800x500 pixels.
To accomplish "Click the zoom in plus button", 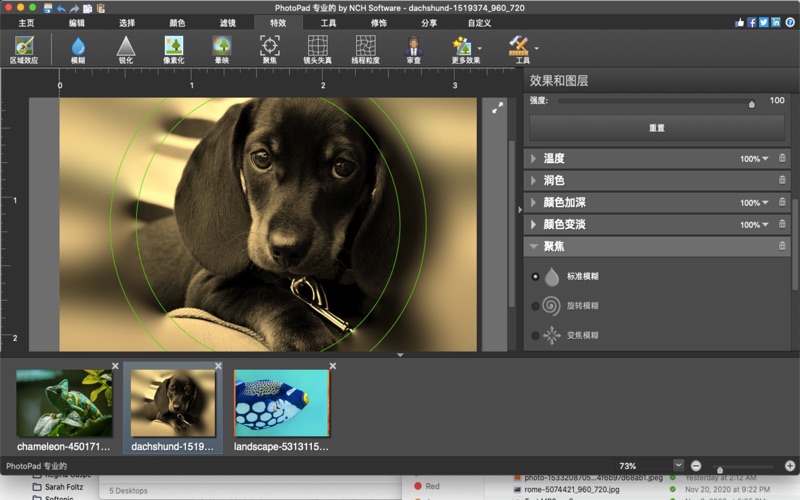I will click(x=789, y=466).
